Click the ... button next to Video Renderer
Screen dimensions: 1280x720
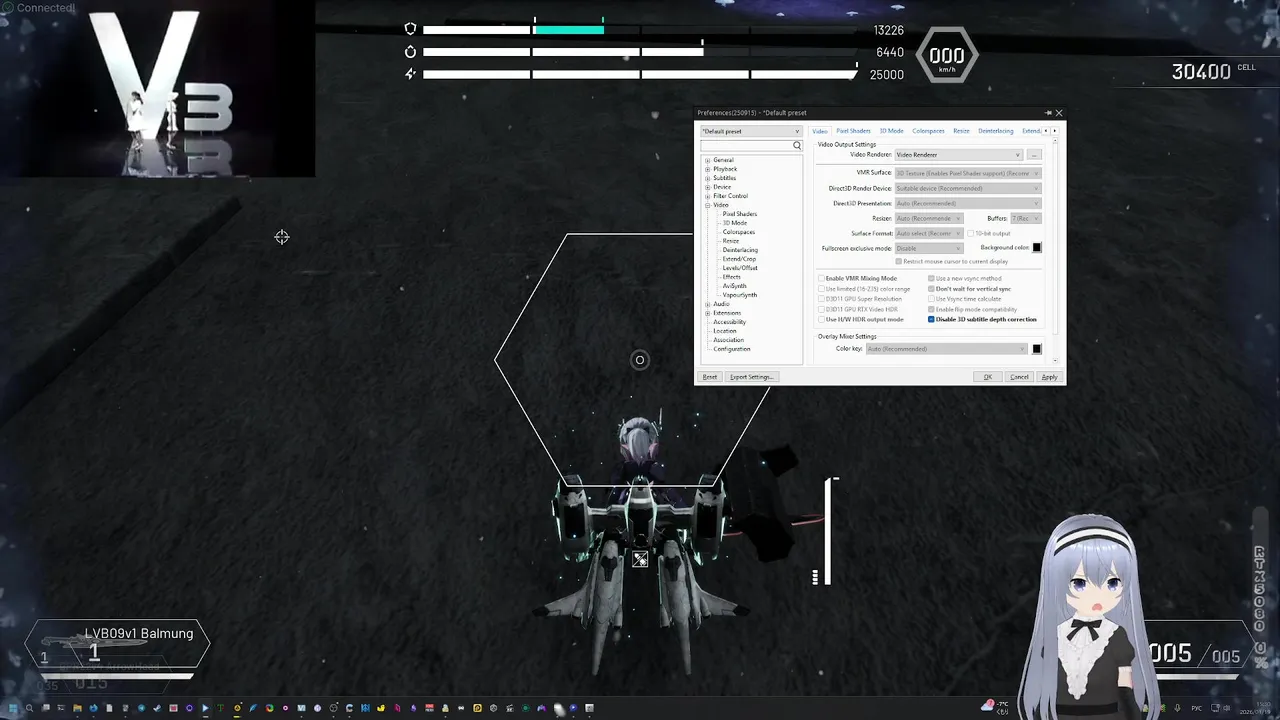point(1034,155)
